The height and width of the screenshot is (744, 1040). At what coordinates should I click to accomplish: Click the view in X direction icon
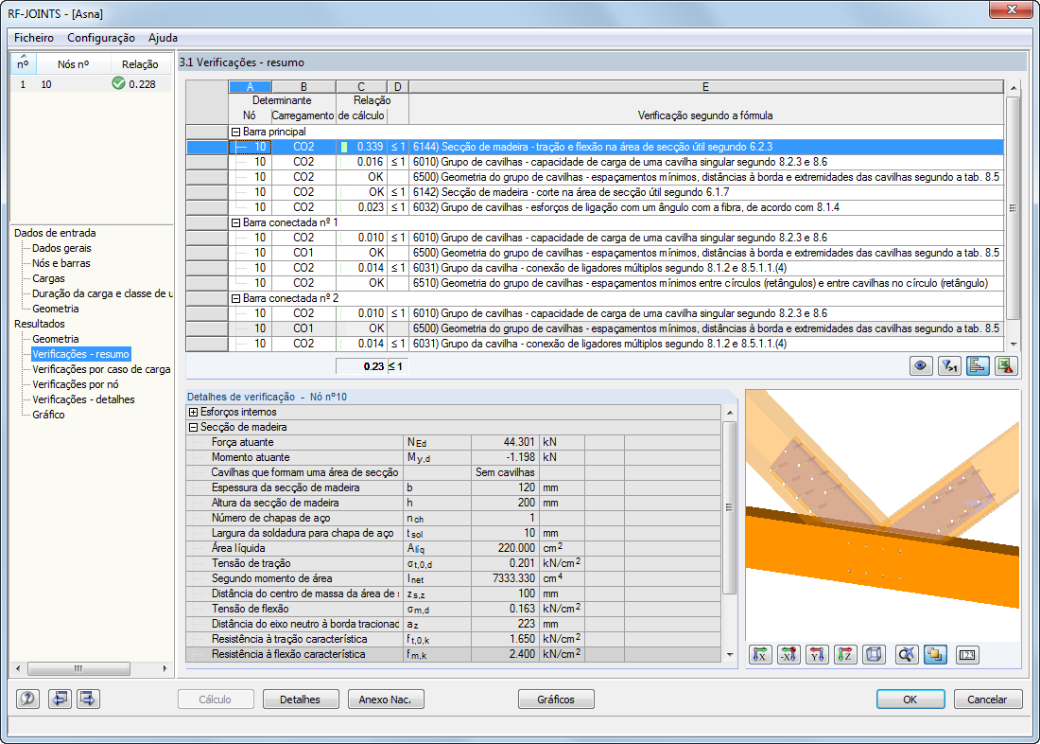760,655
